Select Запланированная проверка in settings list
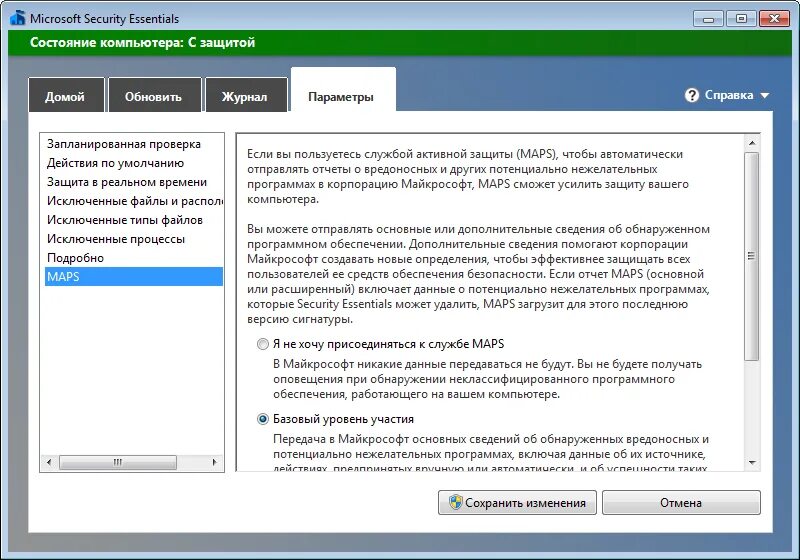The height and width of the screenshot is (560, 800). 134,144
